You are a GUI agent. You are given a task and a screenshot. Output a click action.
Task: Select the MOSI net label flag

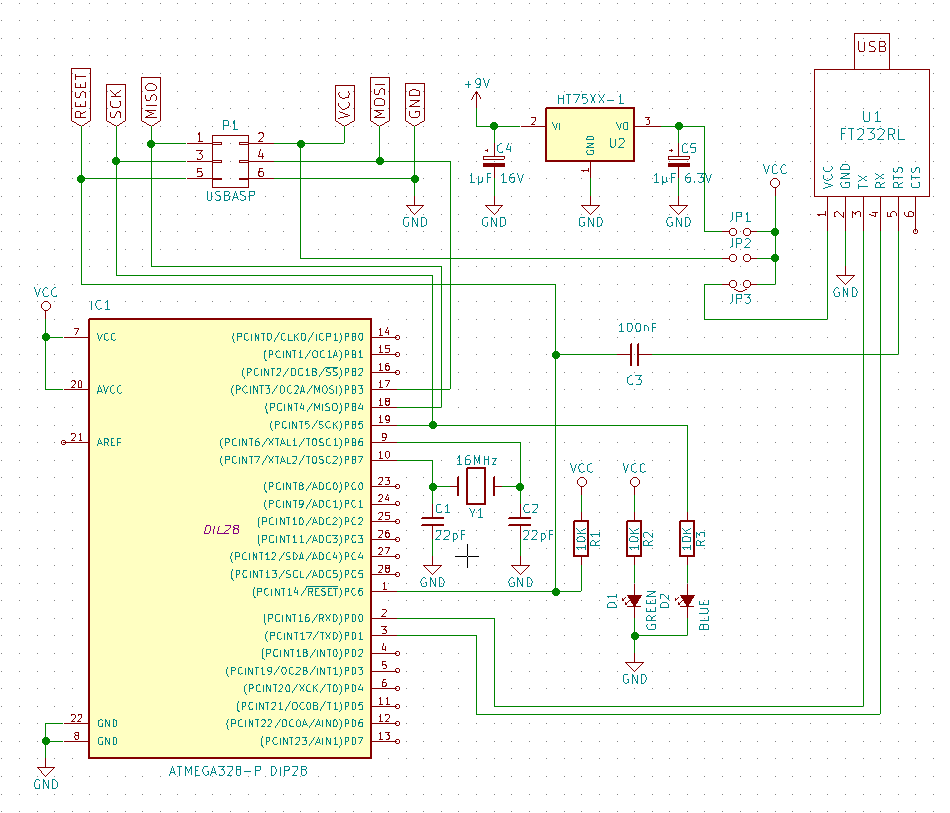click(378, 98)
